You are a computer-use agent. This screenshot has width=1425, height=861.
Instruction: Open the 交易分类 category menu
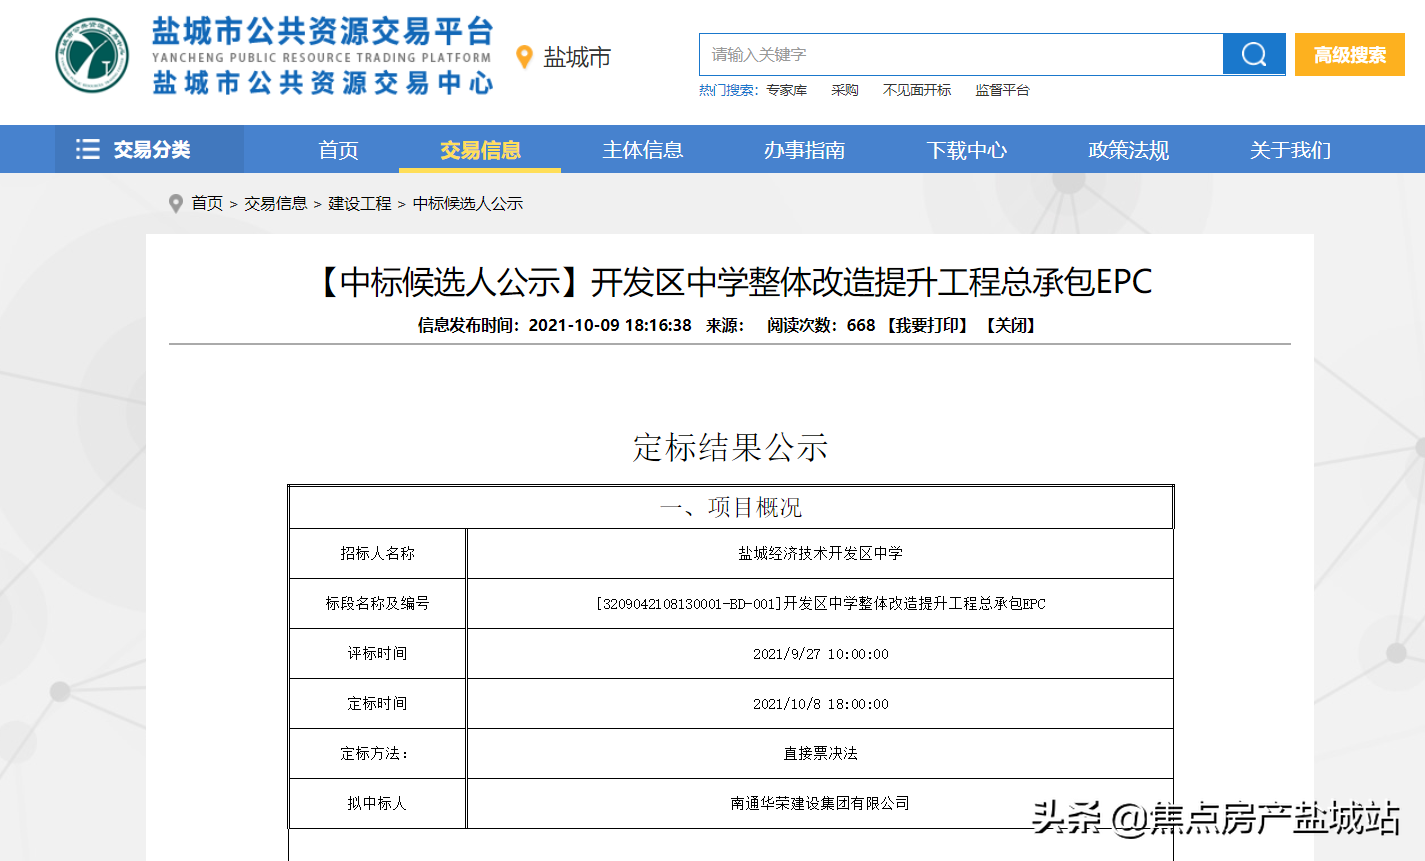151,150
